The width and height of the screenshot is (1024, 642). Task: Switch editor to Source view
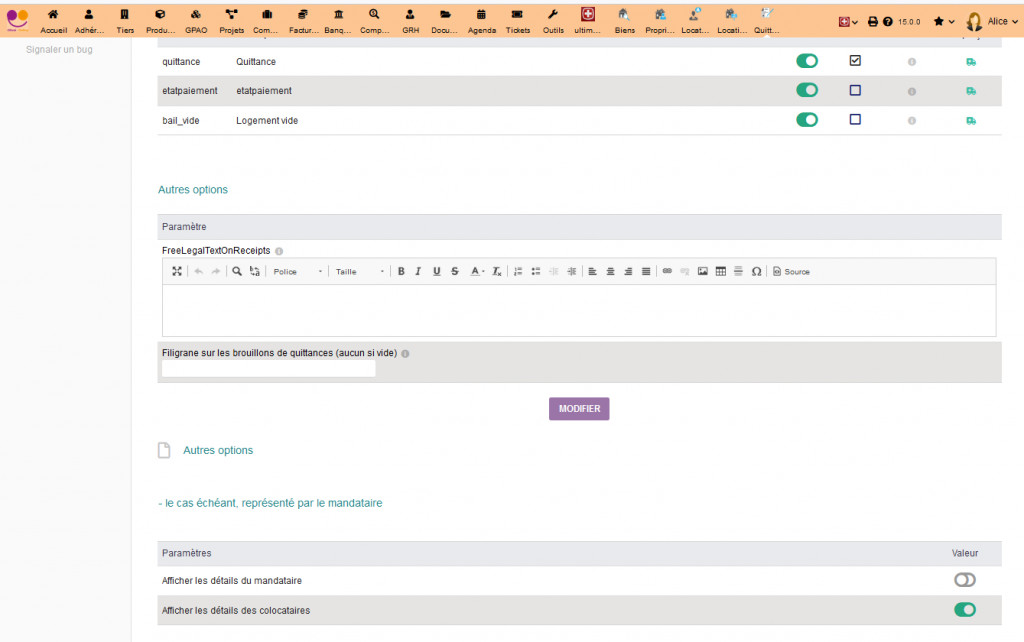[792, 271]
